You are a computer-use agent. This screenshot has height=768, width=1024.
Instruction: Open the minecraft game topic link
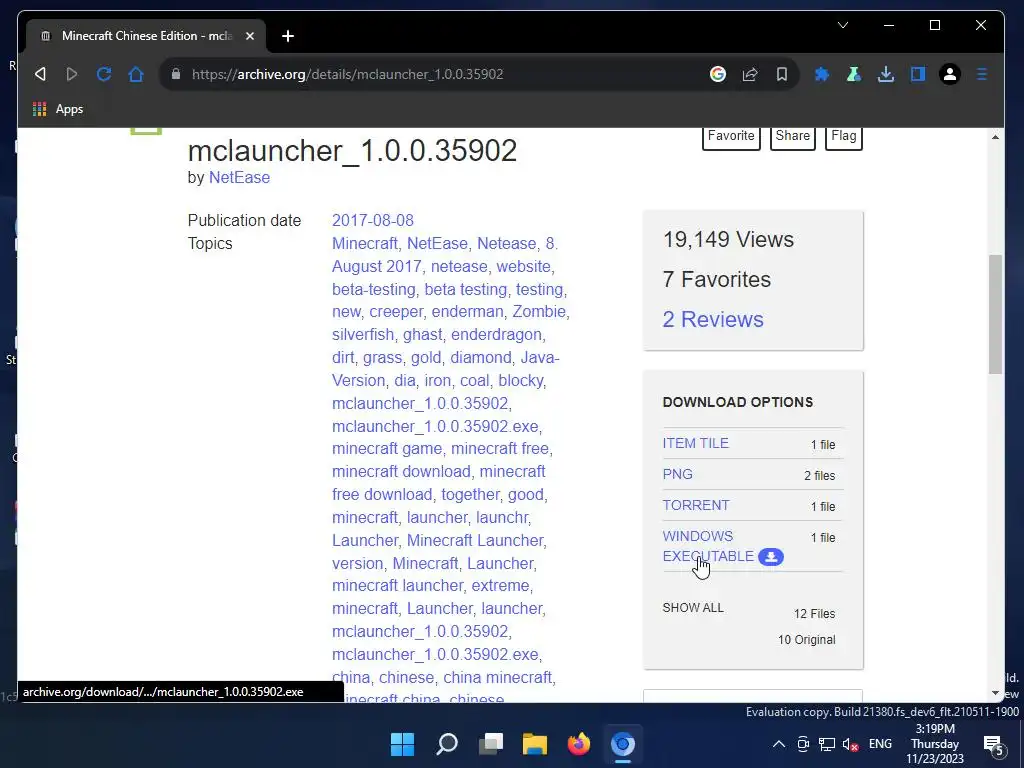click(387, 449)
